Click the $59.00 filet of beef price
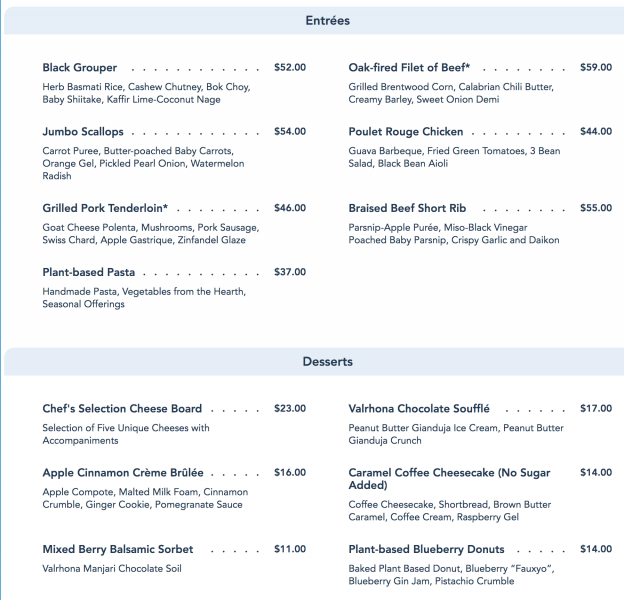624x600 pixels. pos(596,68)
